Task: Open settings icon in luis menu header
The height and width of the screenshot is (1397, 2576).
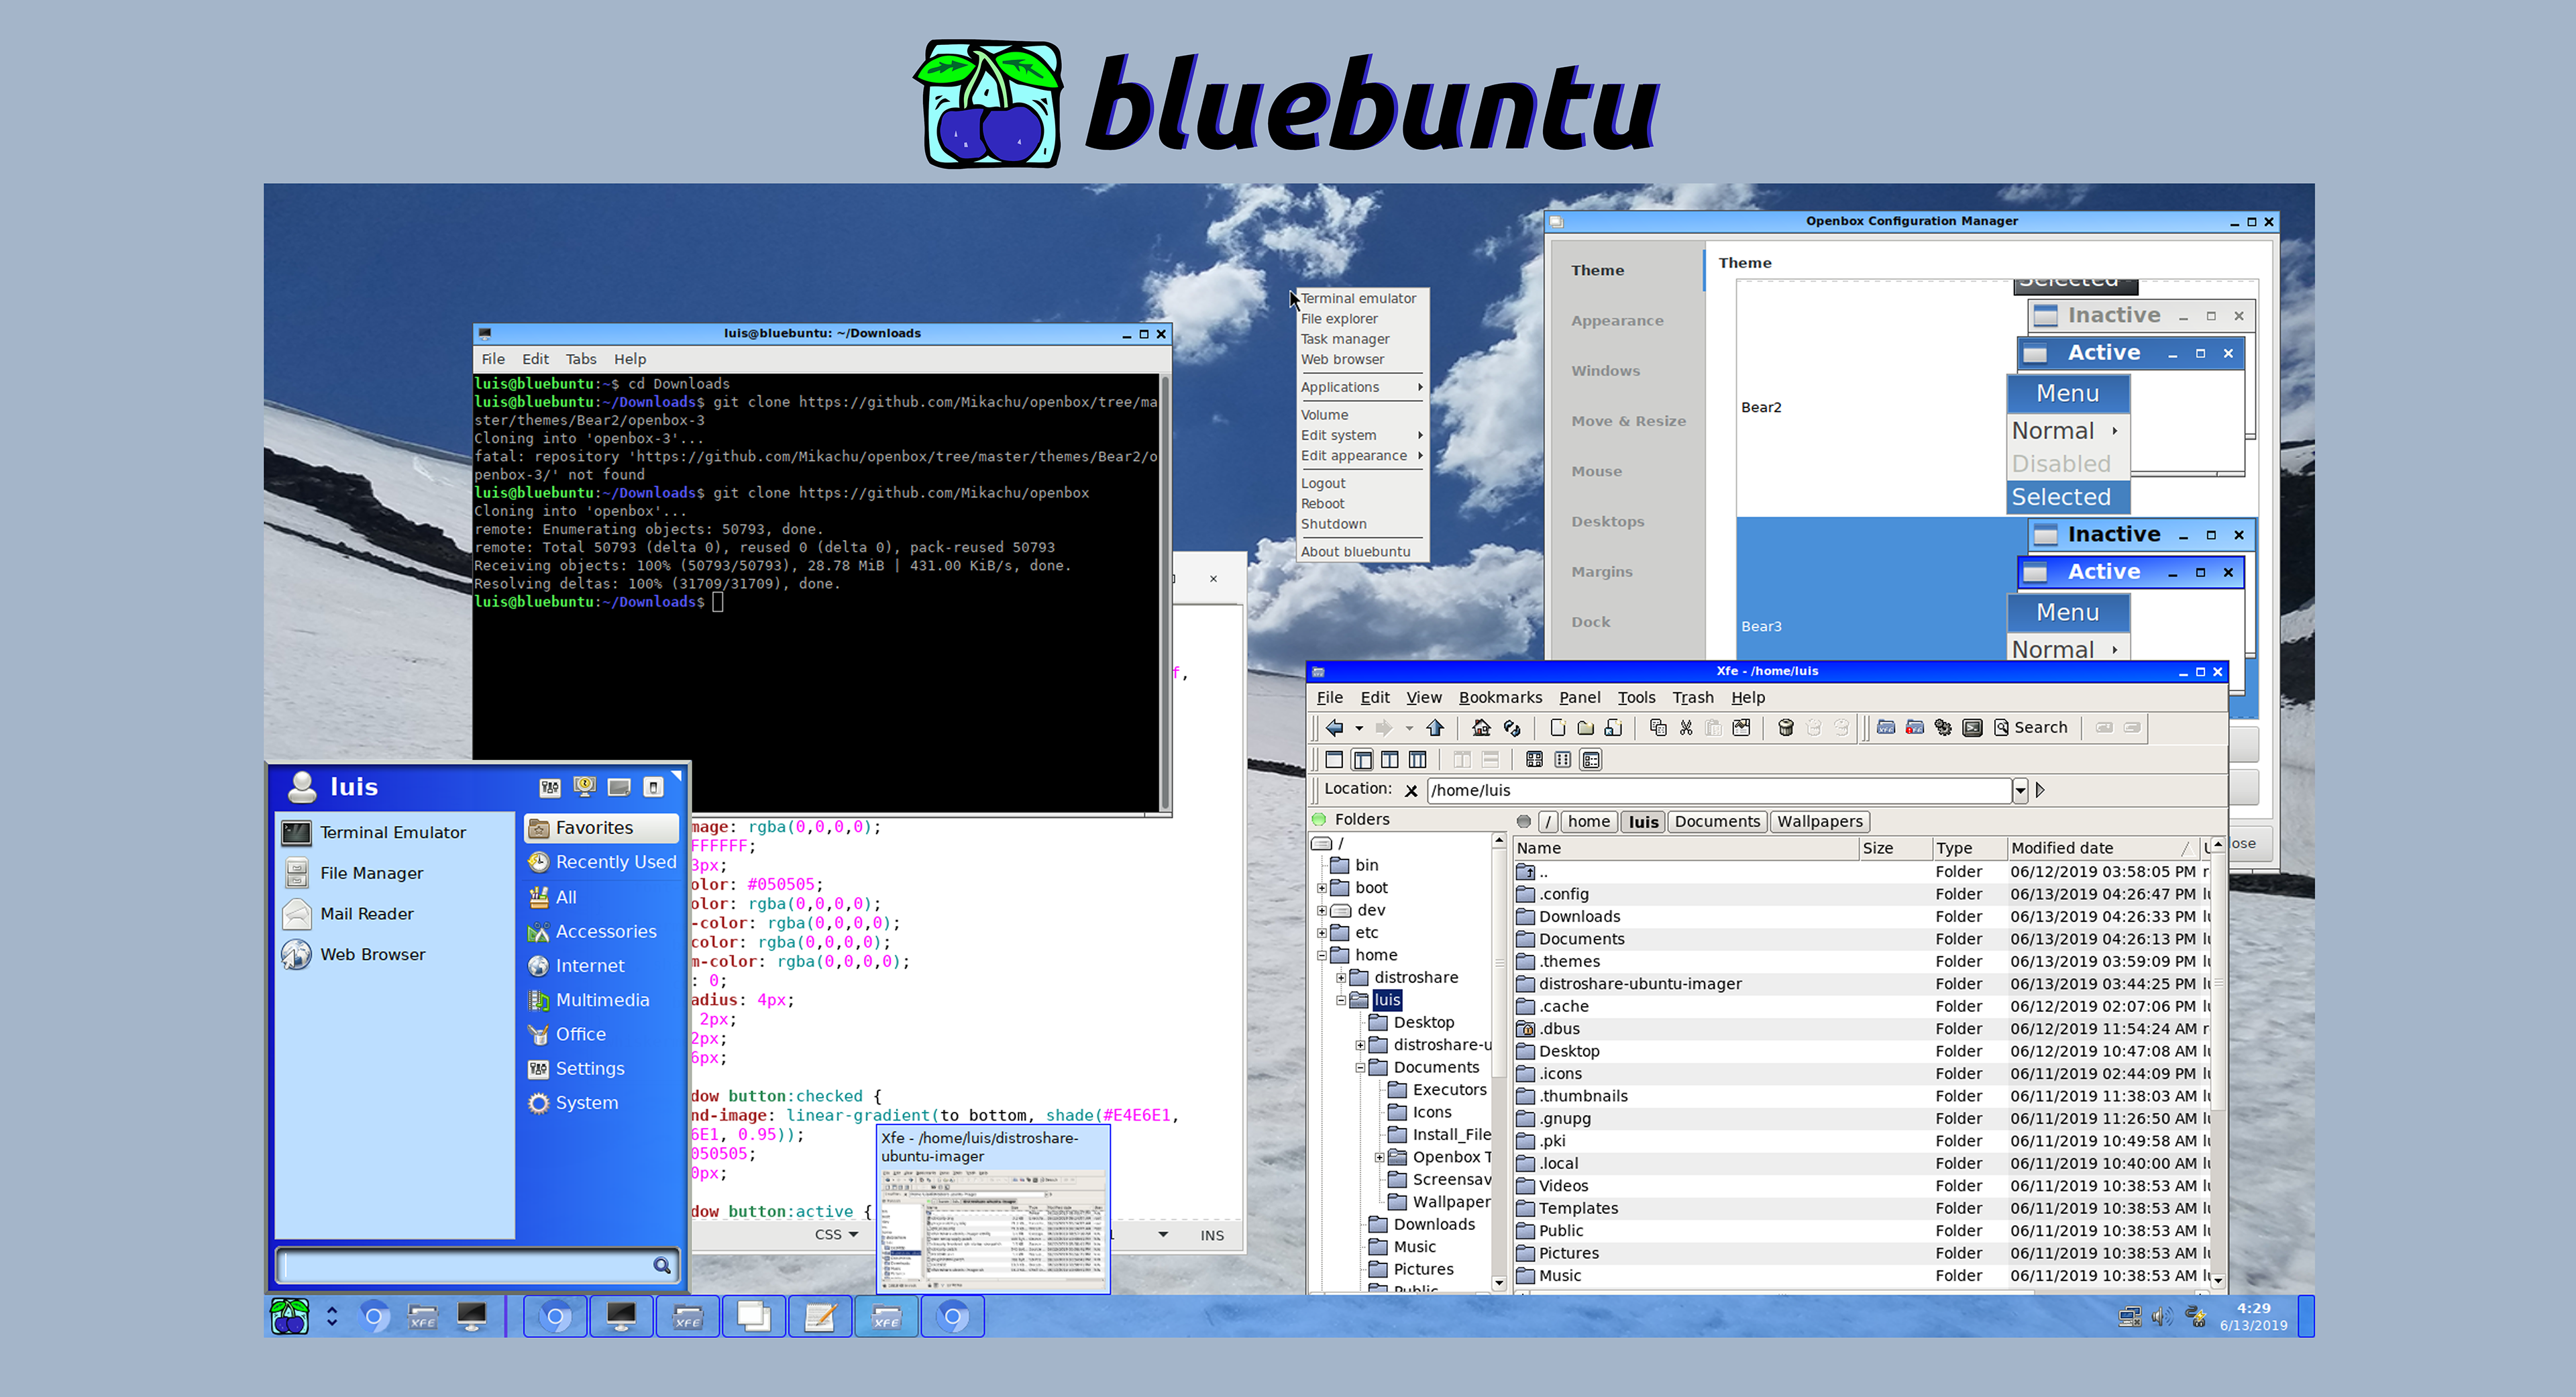Action: point(549,787)
